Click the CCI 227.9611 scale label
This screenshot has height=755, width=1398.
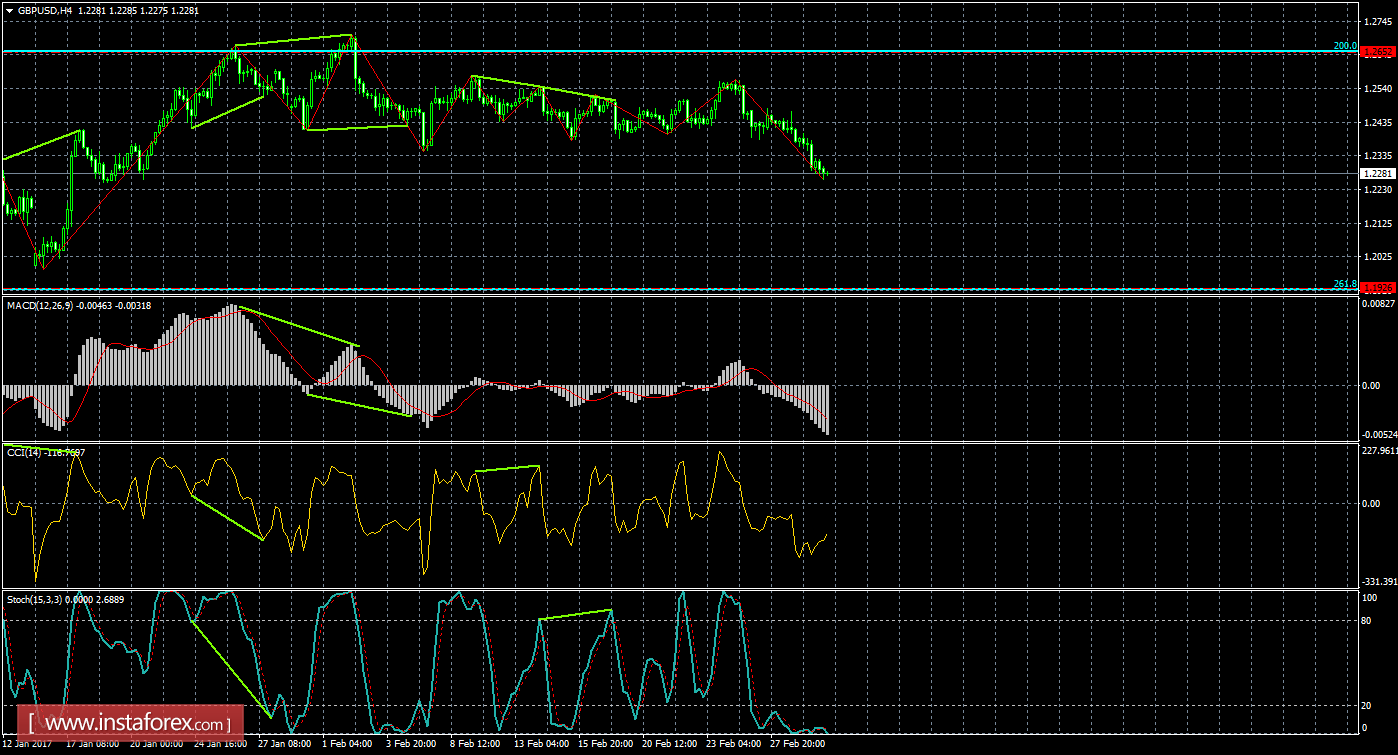1379,450
